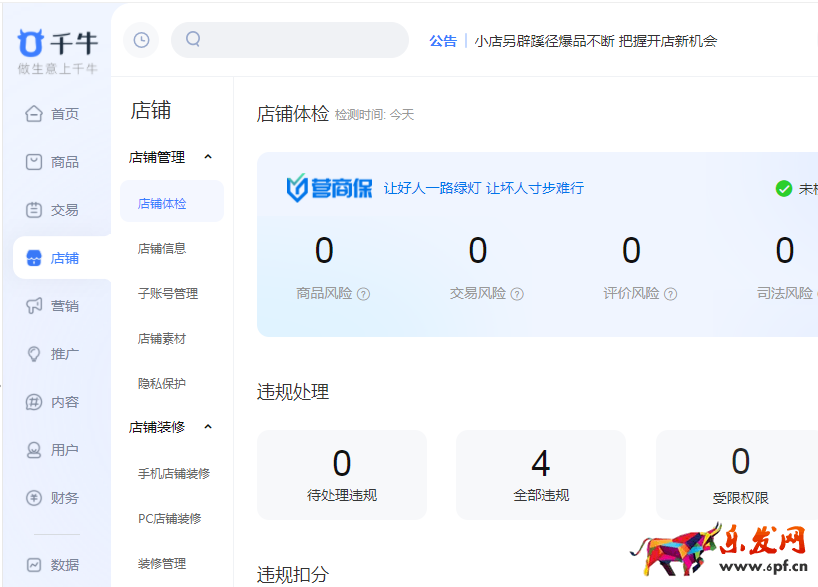Open the search history clock icon

point(141,40)
